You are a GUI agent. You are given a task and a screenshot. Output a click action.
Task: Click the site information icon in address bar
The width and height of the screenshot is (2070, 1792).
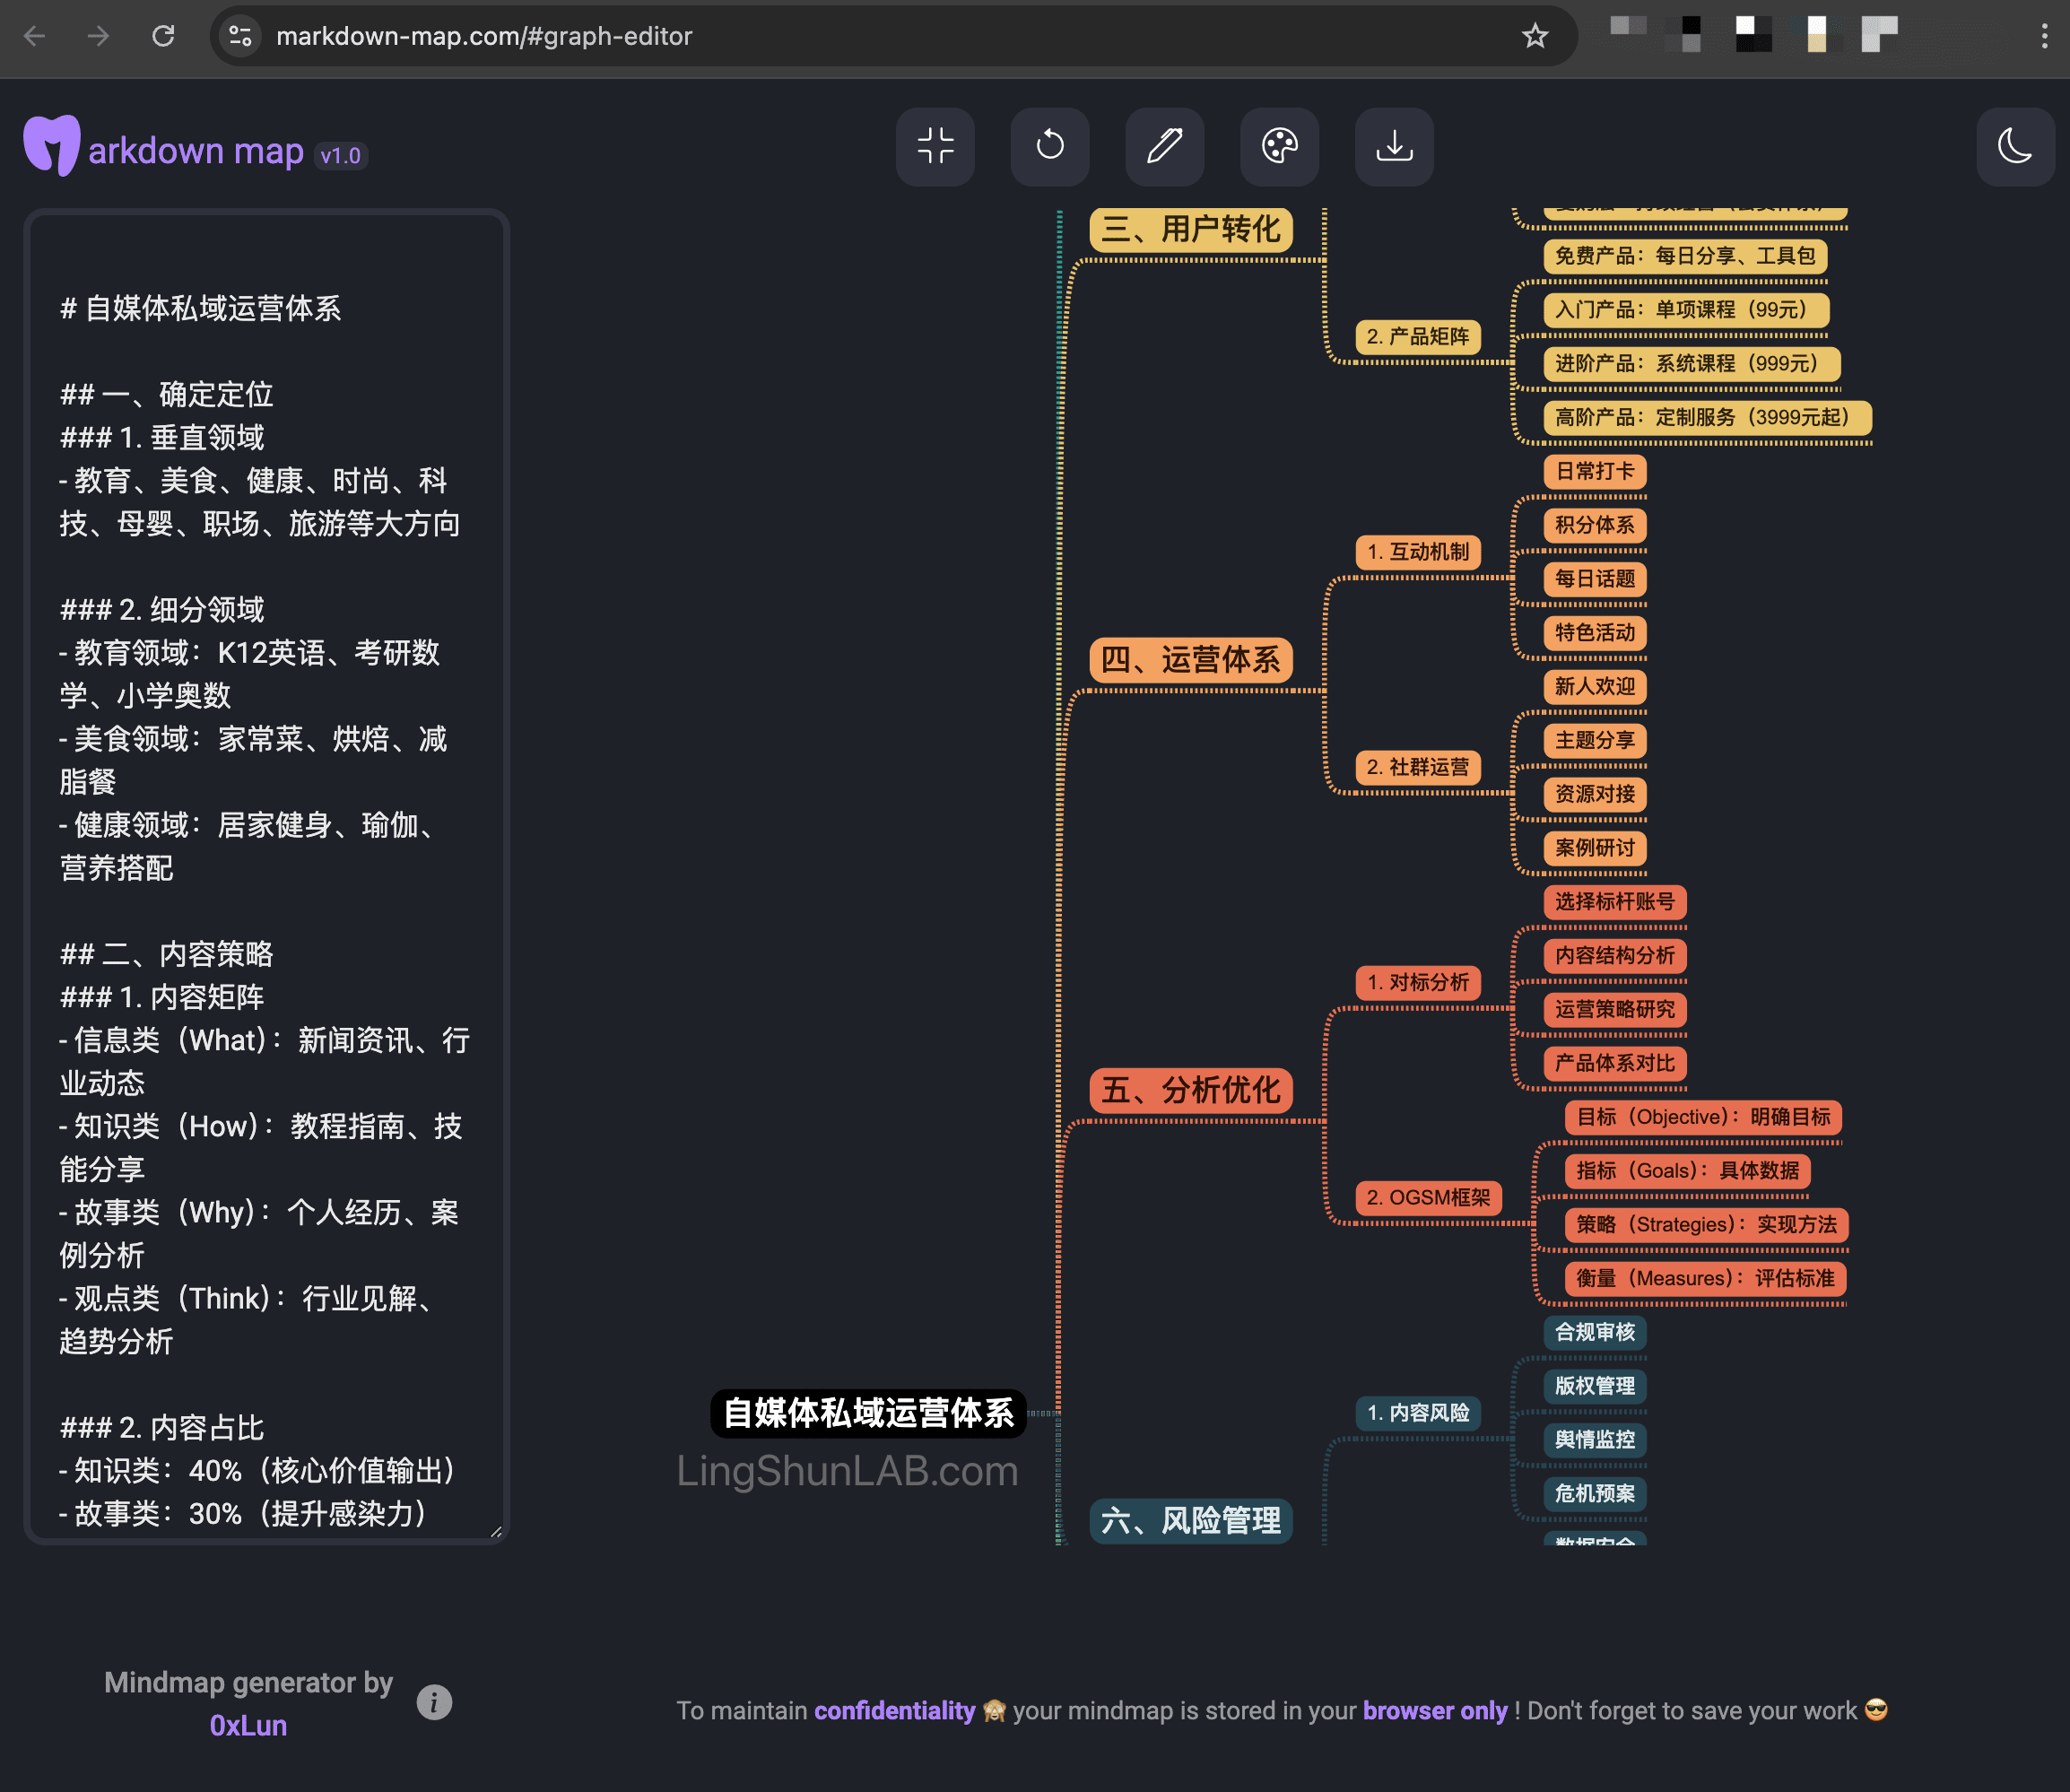(240, 36)
